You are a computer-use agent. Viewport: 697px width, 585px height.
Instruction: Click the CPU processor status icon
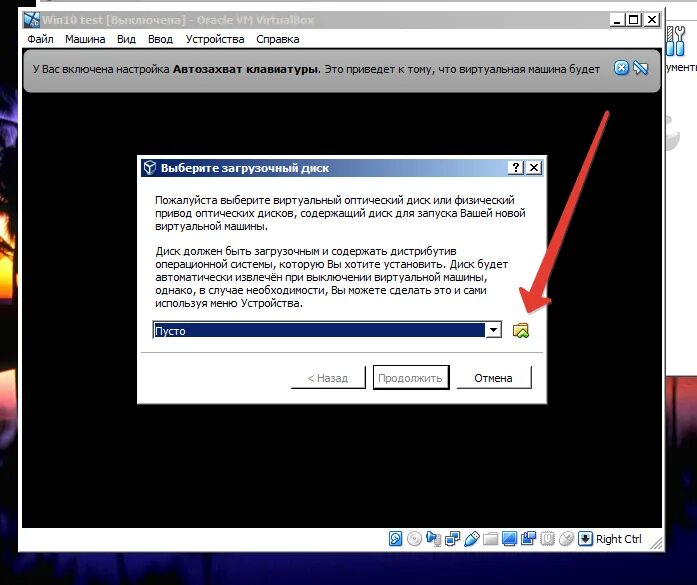click(x=547, y=539)
